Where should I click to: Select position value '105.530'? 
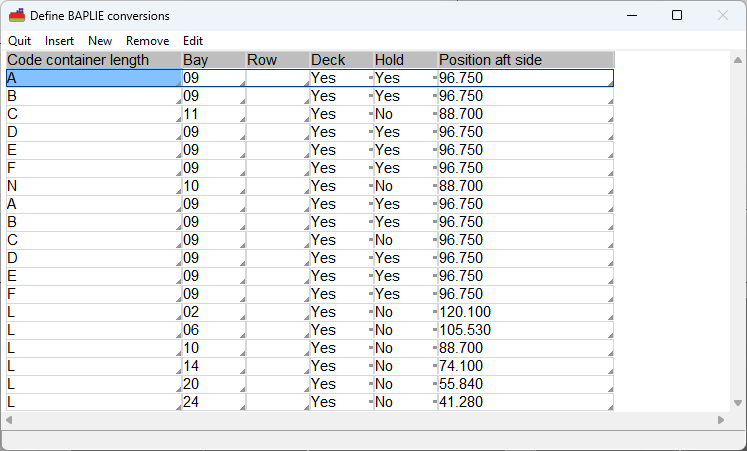click(526, 330)
